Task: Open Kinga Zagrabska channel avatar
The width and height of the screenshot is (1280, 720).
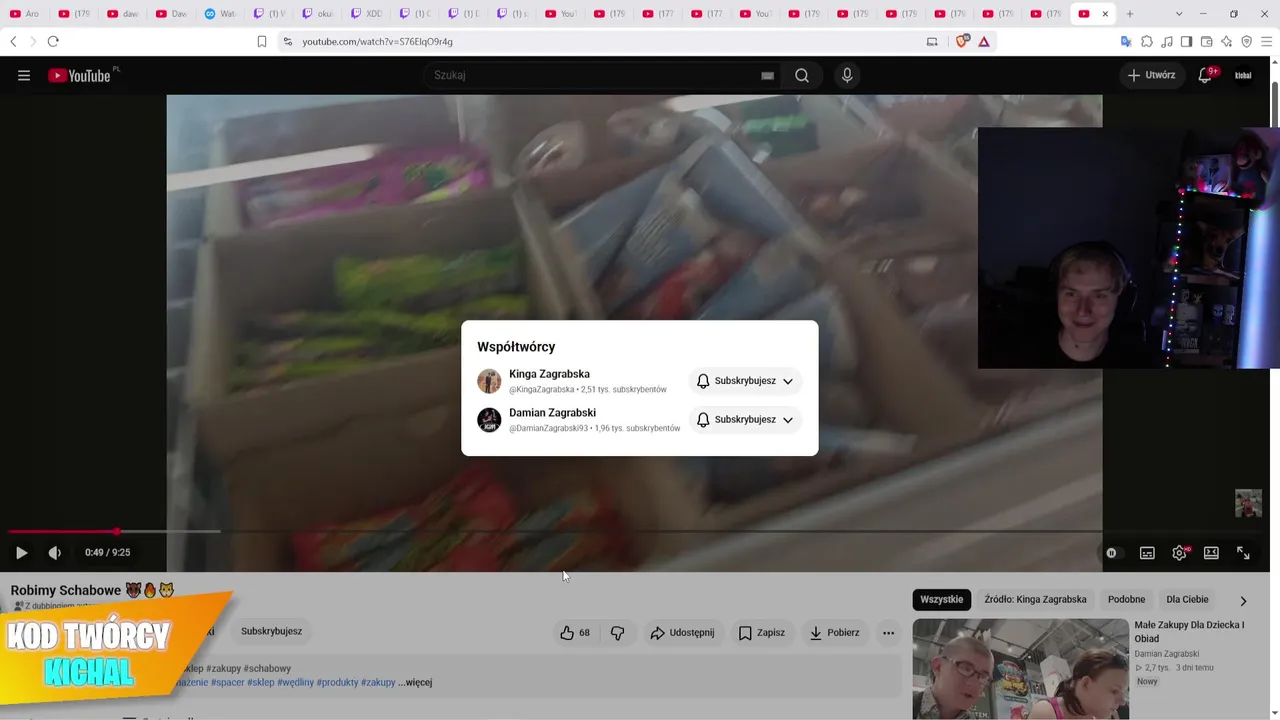Action: point(489,381)
